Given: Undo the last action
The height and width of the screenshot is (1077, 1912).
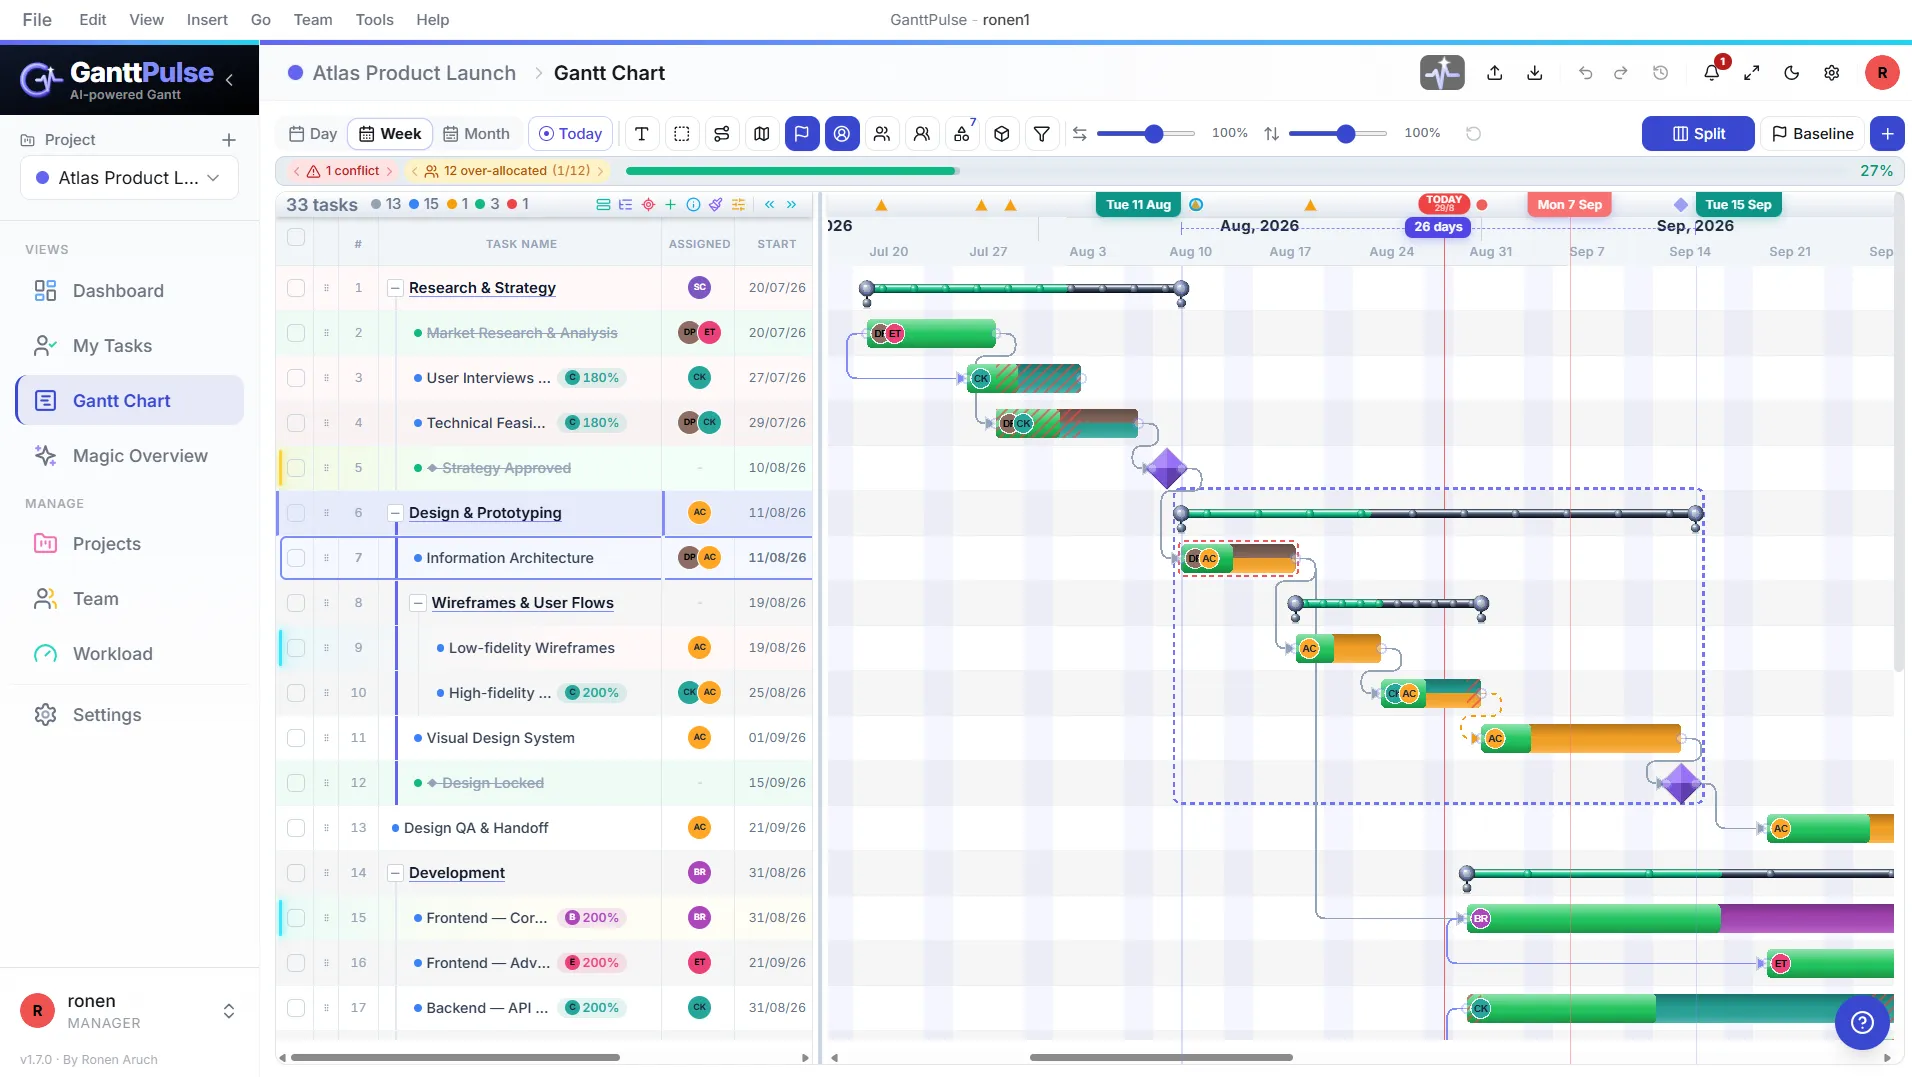Looking at the screenshot, I should click(x=1585, y=73).
